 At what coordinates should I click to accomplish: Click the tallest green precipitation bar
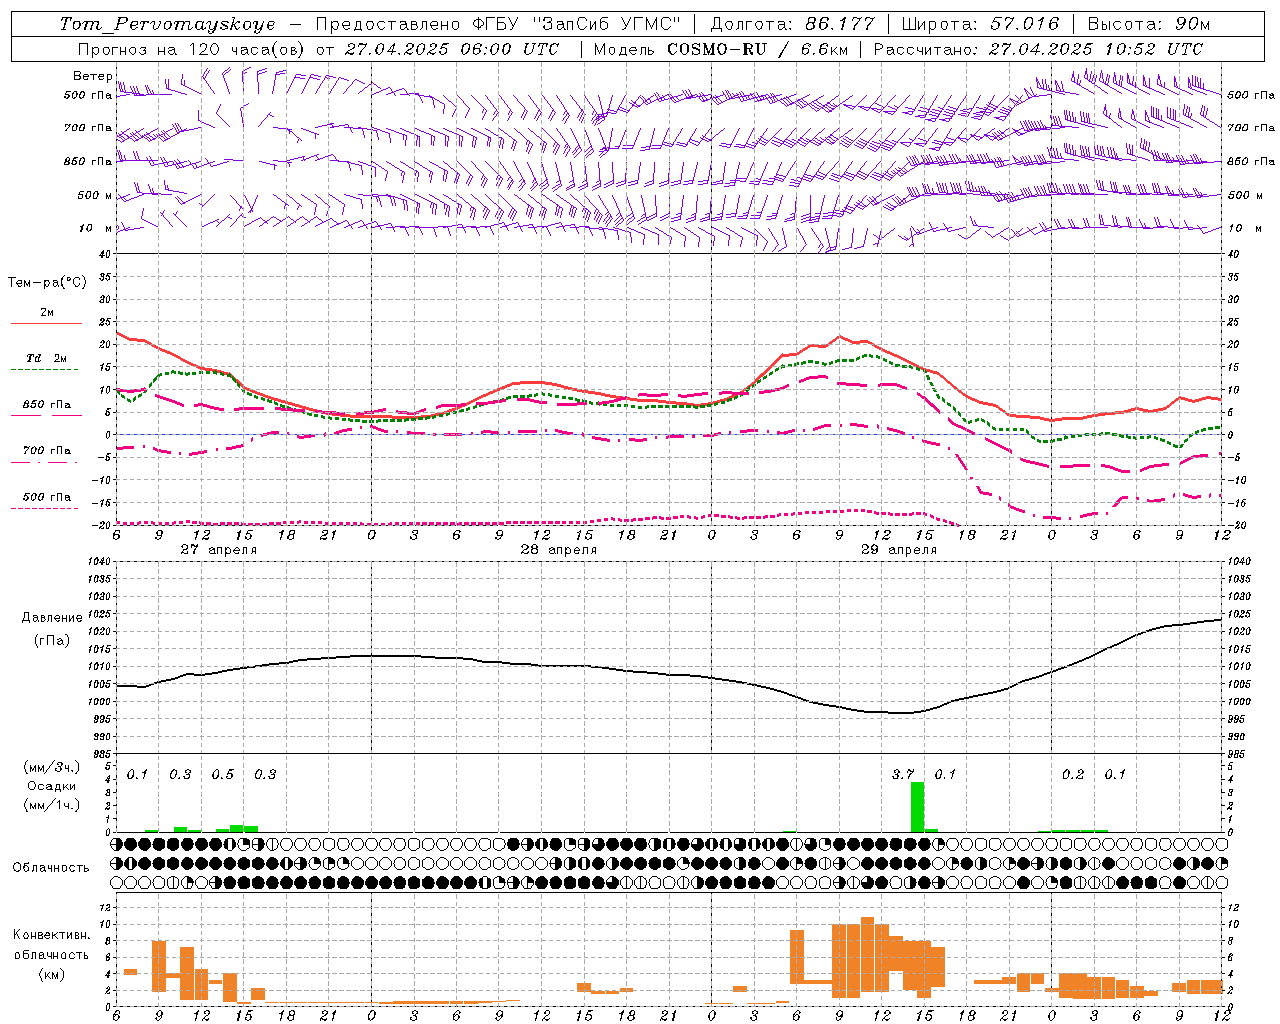pyautogui.click(x=917, y=807)
